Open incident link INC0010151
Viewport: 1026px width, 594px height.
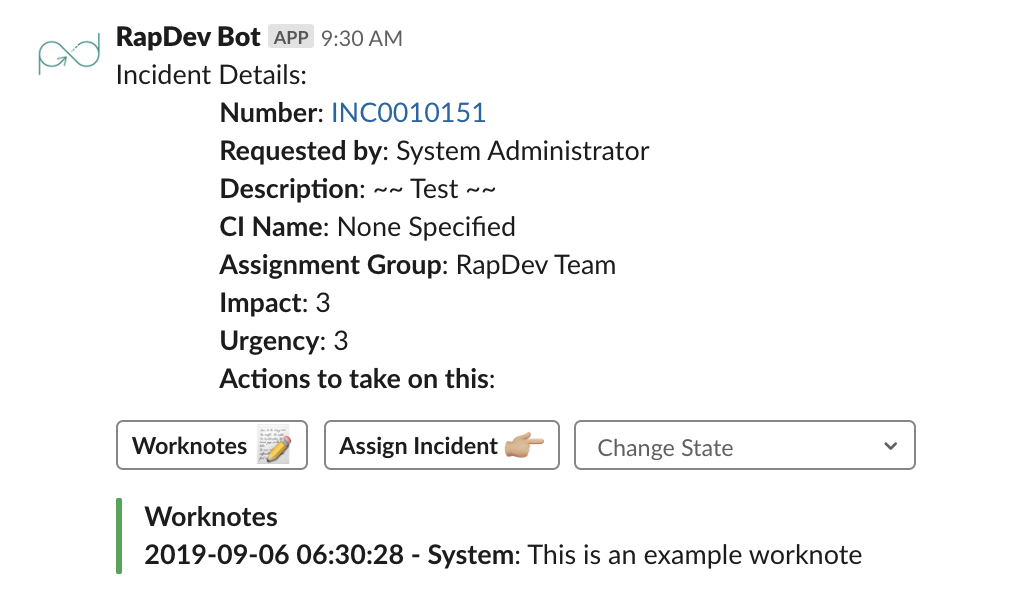(x=408, y=113)
